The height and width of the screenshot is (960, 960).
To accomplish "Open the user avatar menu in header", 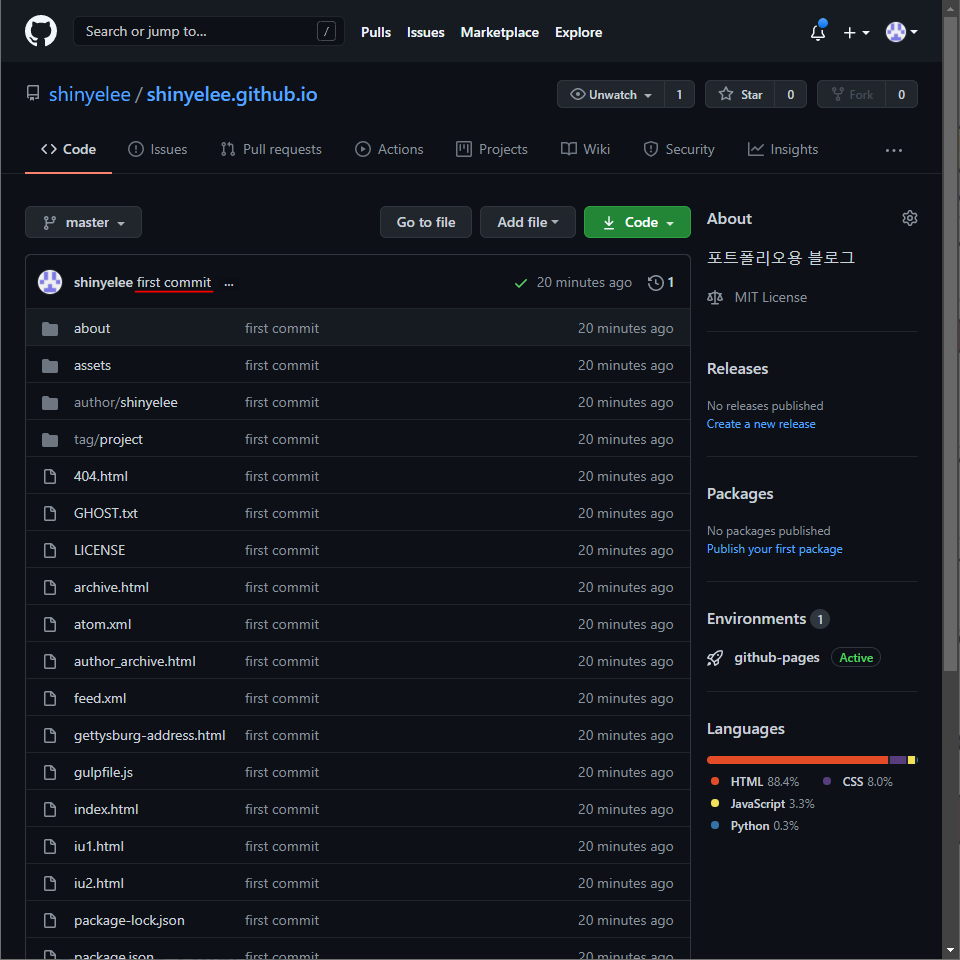I will 901,32.
